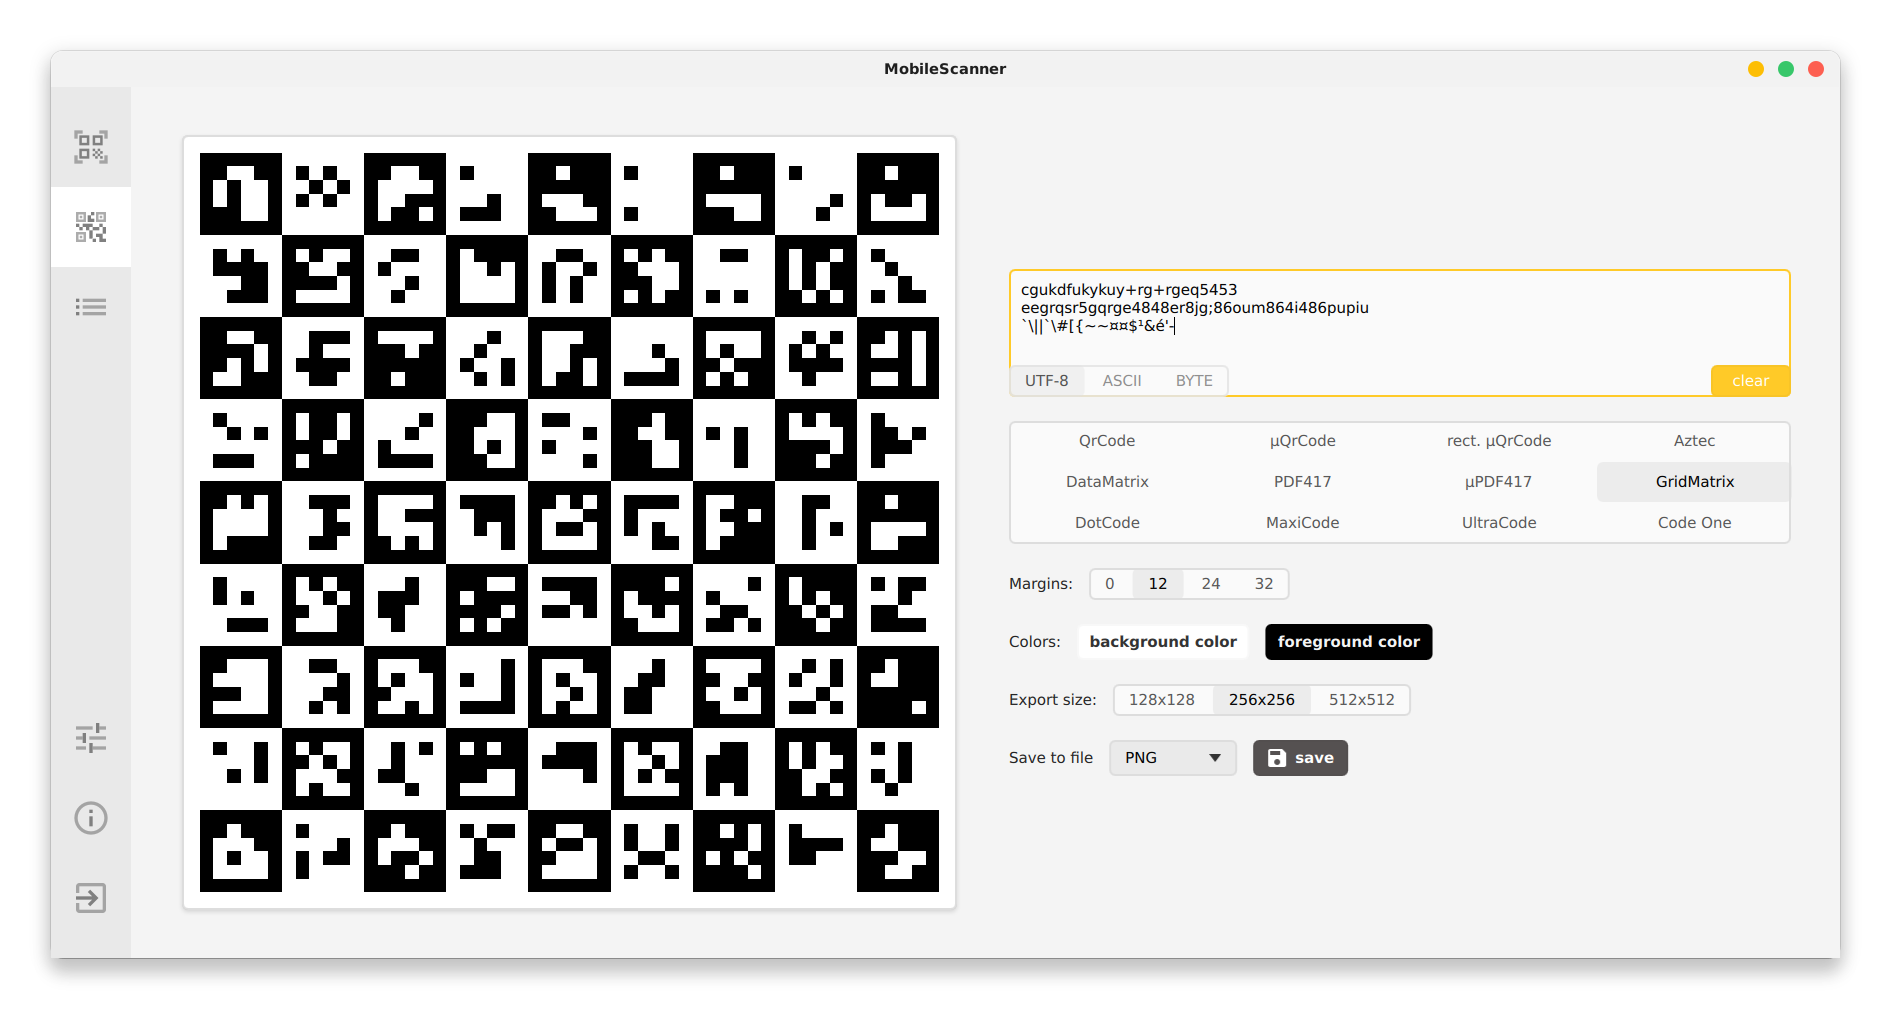Select µPDF417 barcode type

[x=1499, y=482]
